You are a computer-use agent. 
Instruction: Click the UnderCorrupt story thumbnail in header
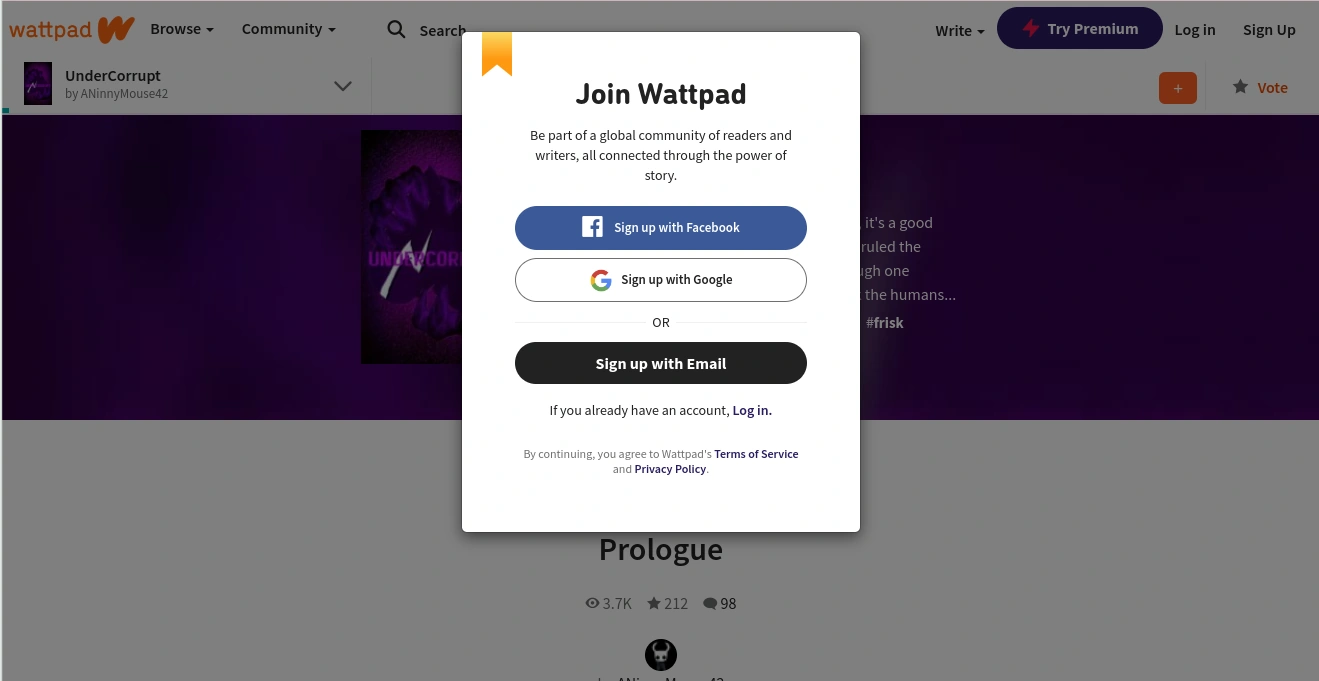click(38, 84)
